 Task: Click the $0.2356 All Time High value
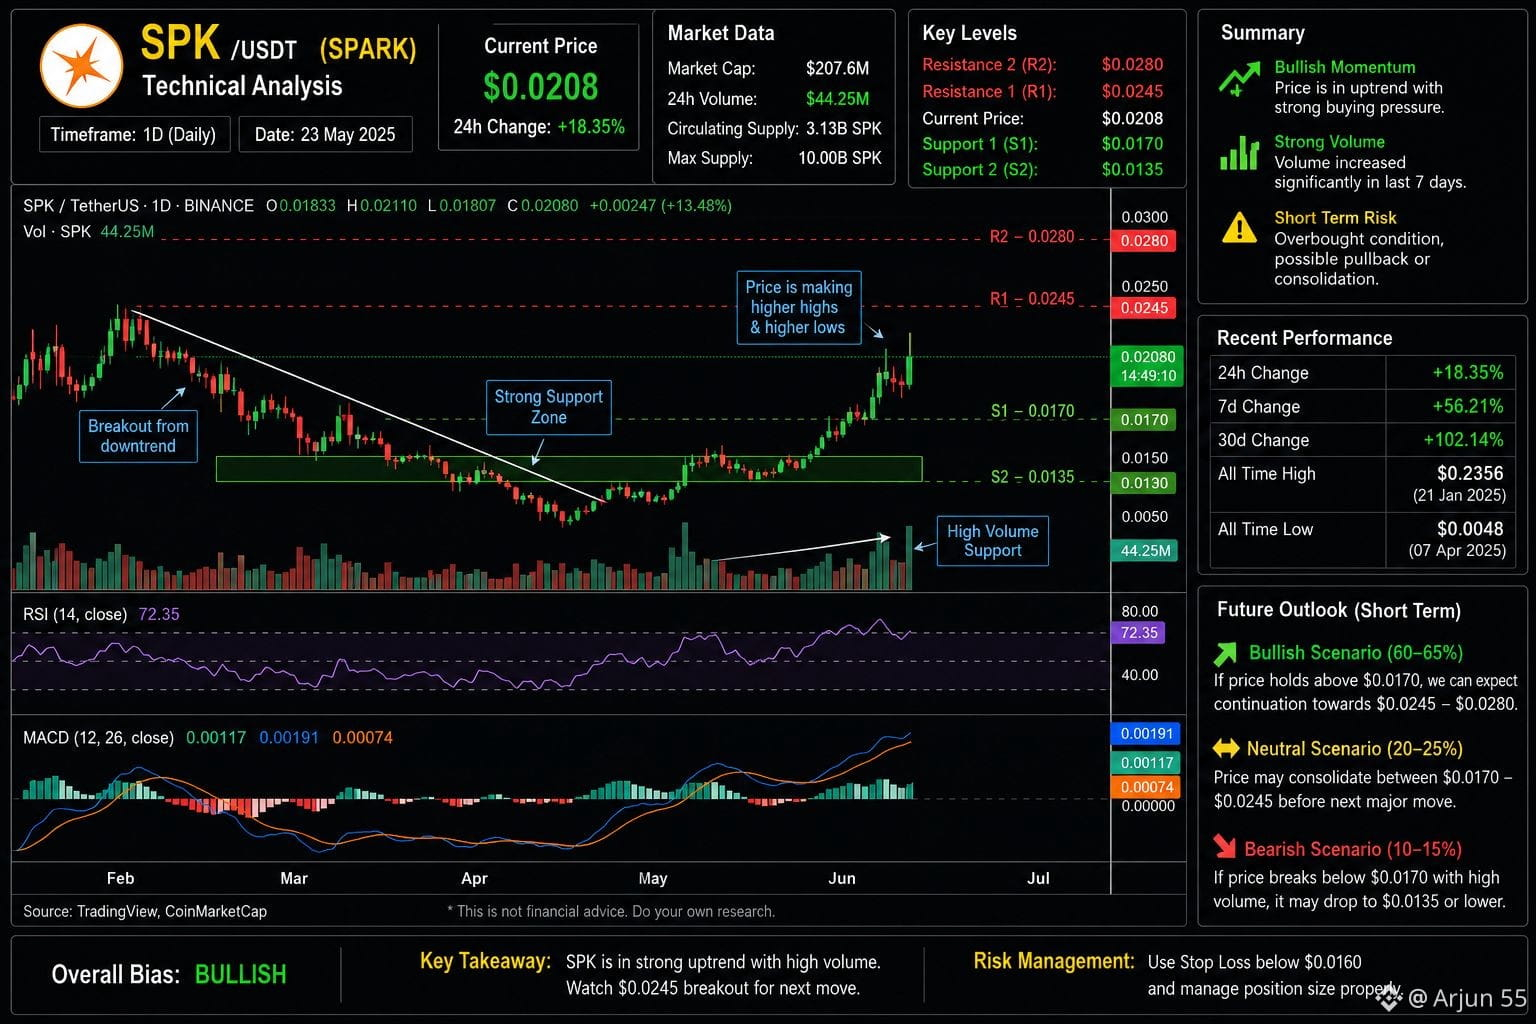(x=1470, y=474)
